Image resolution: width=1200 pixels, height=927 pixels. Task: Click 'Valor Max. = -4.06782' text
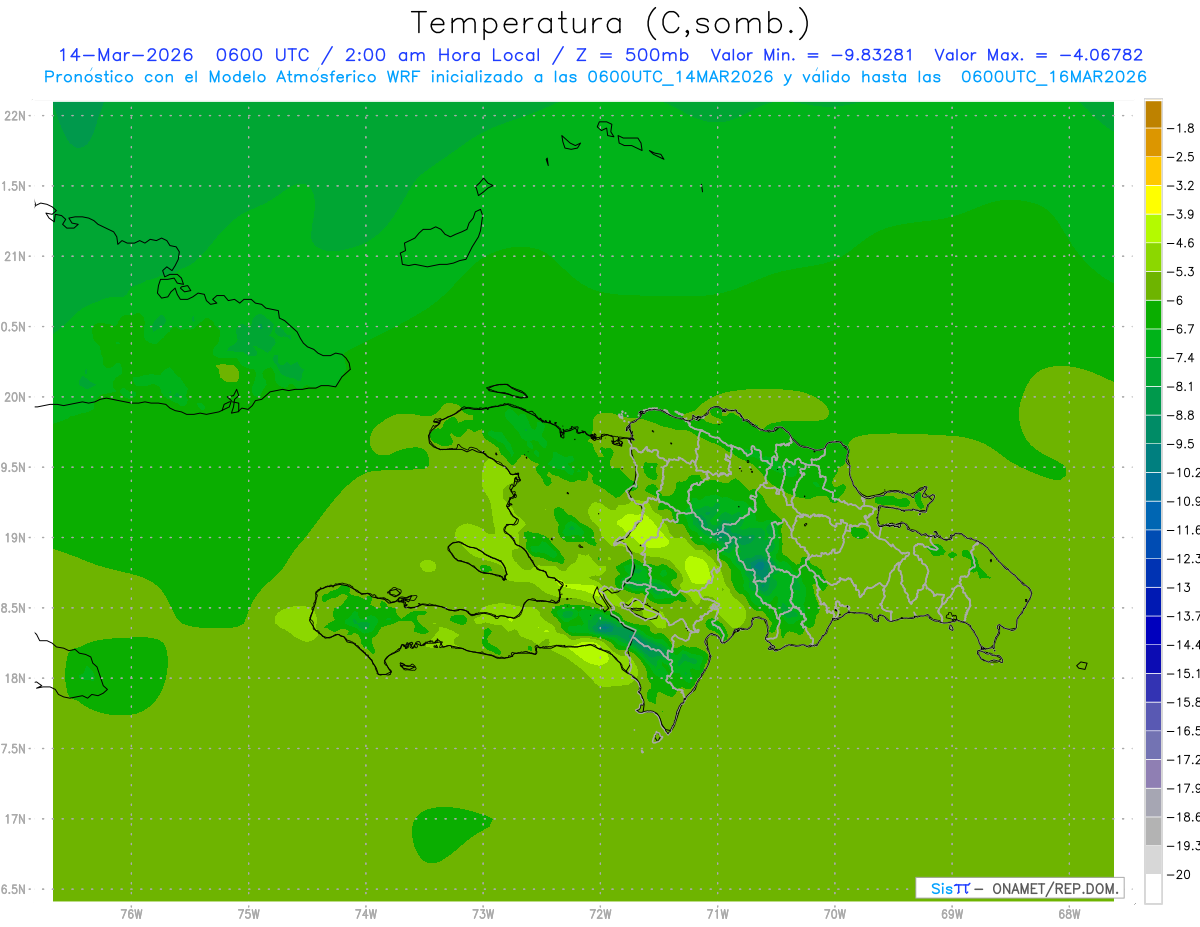(1038, 55)
